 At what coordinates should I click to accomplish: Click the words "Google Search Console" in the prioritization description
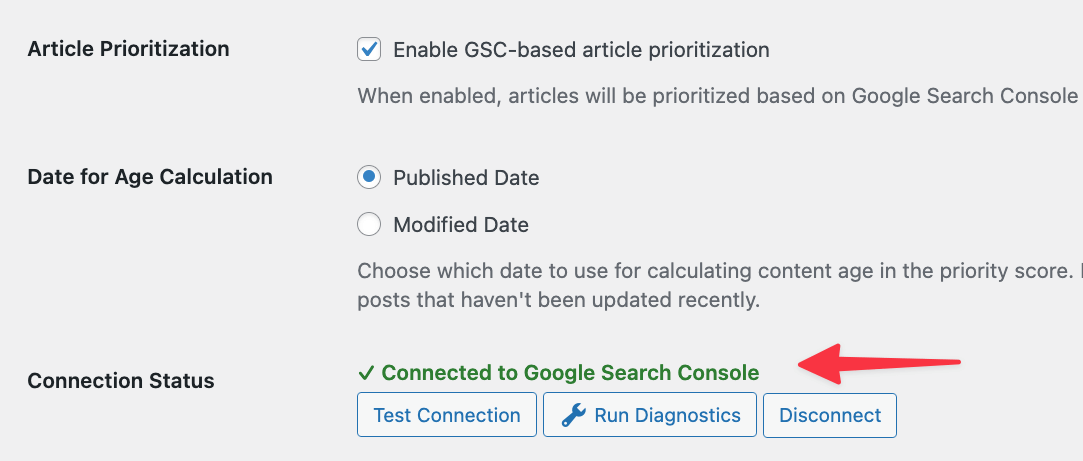click(x=964, y=96)
